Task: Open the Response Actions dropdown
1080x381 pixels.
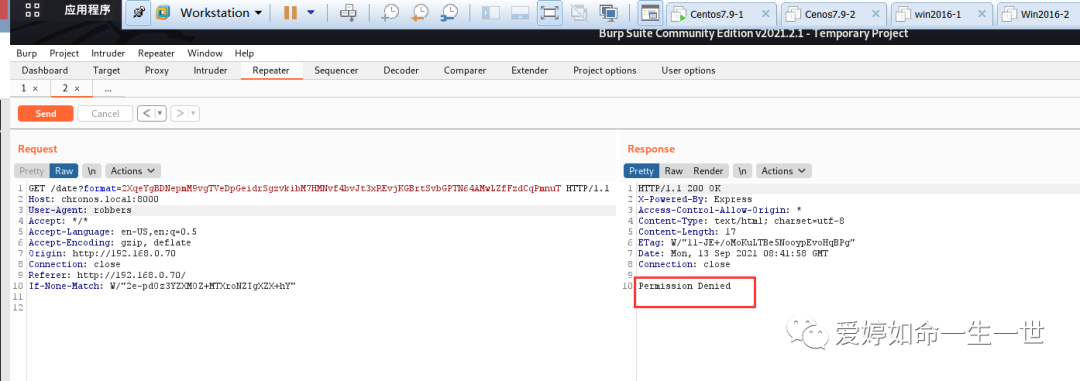Action: click(x=784, y=171)
